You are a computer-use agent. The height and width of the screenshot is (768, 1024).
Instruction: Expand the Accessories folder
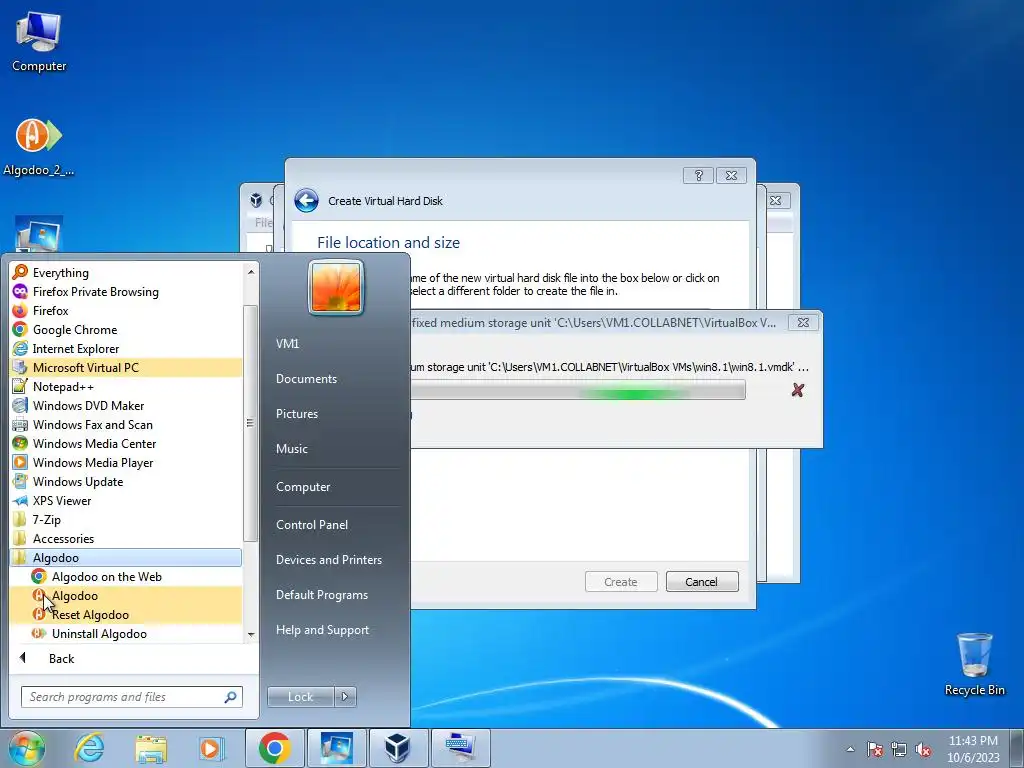[126, 538]
